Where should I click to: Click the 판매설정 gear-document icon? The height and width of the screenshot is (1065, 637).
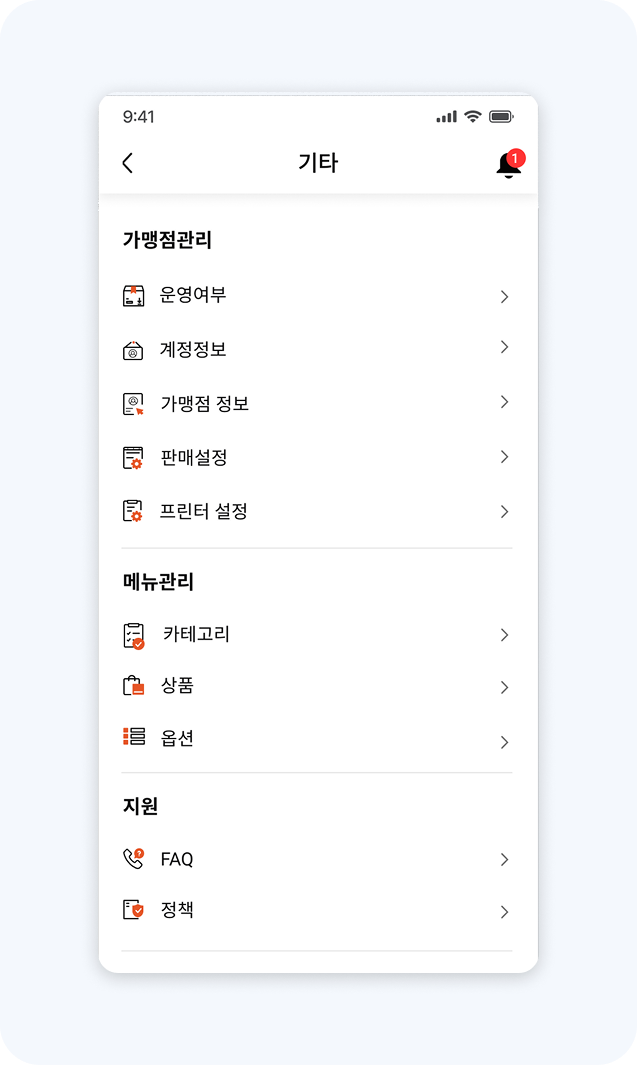134,457
